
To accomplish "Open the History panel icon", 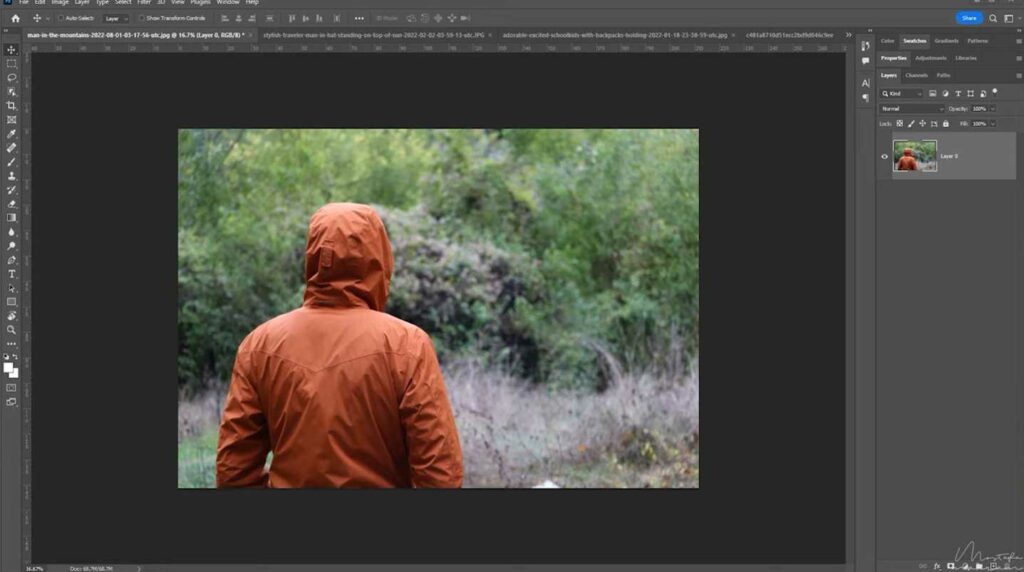I will [x=865, y=46].
